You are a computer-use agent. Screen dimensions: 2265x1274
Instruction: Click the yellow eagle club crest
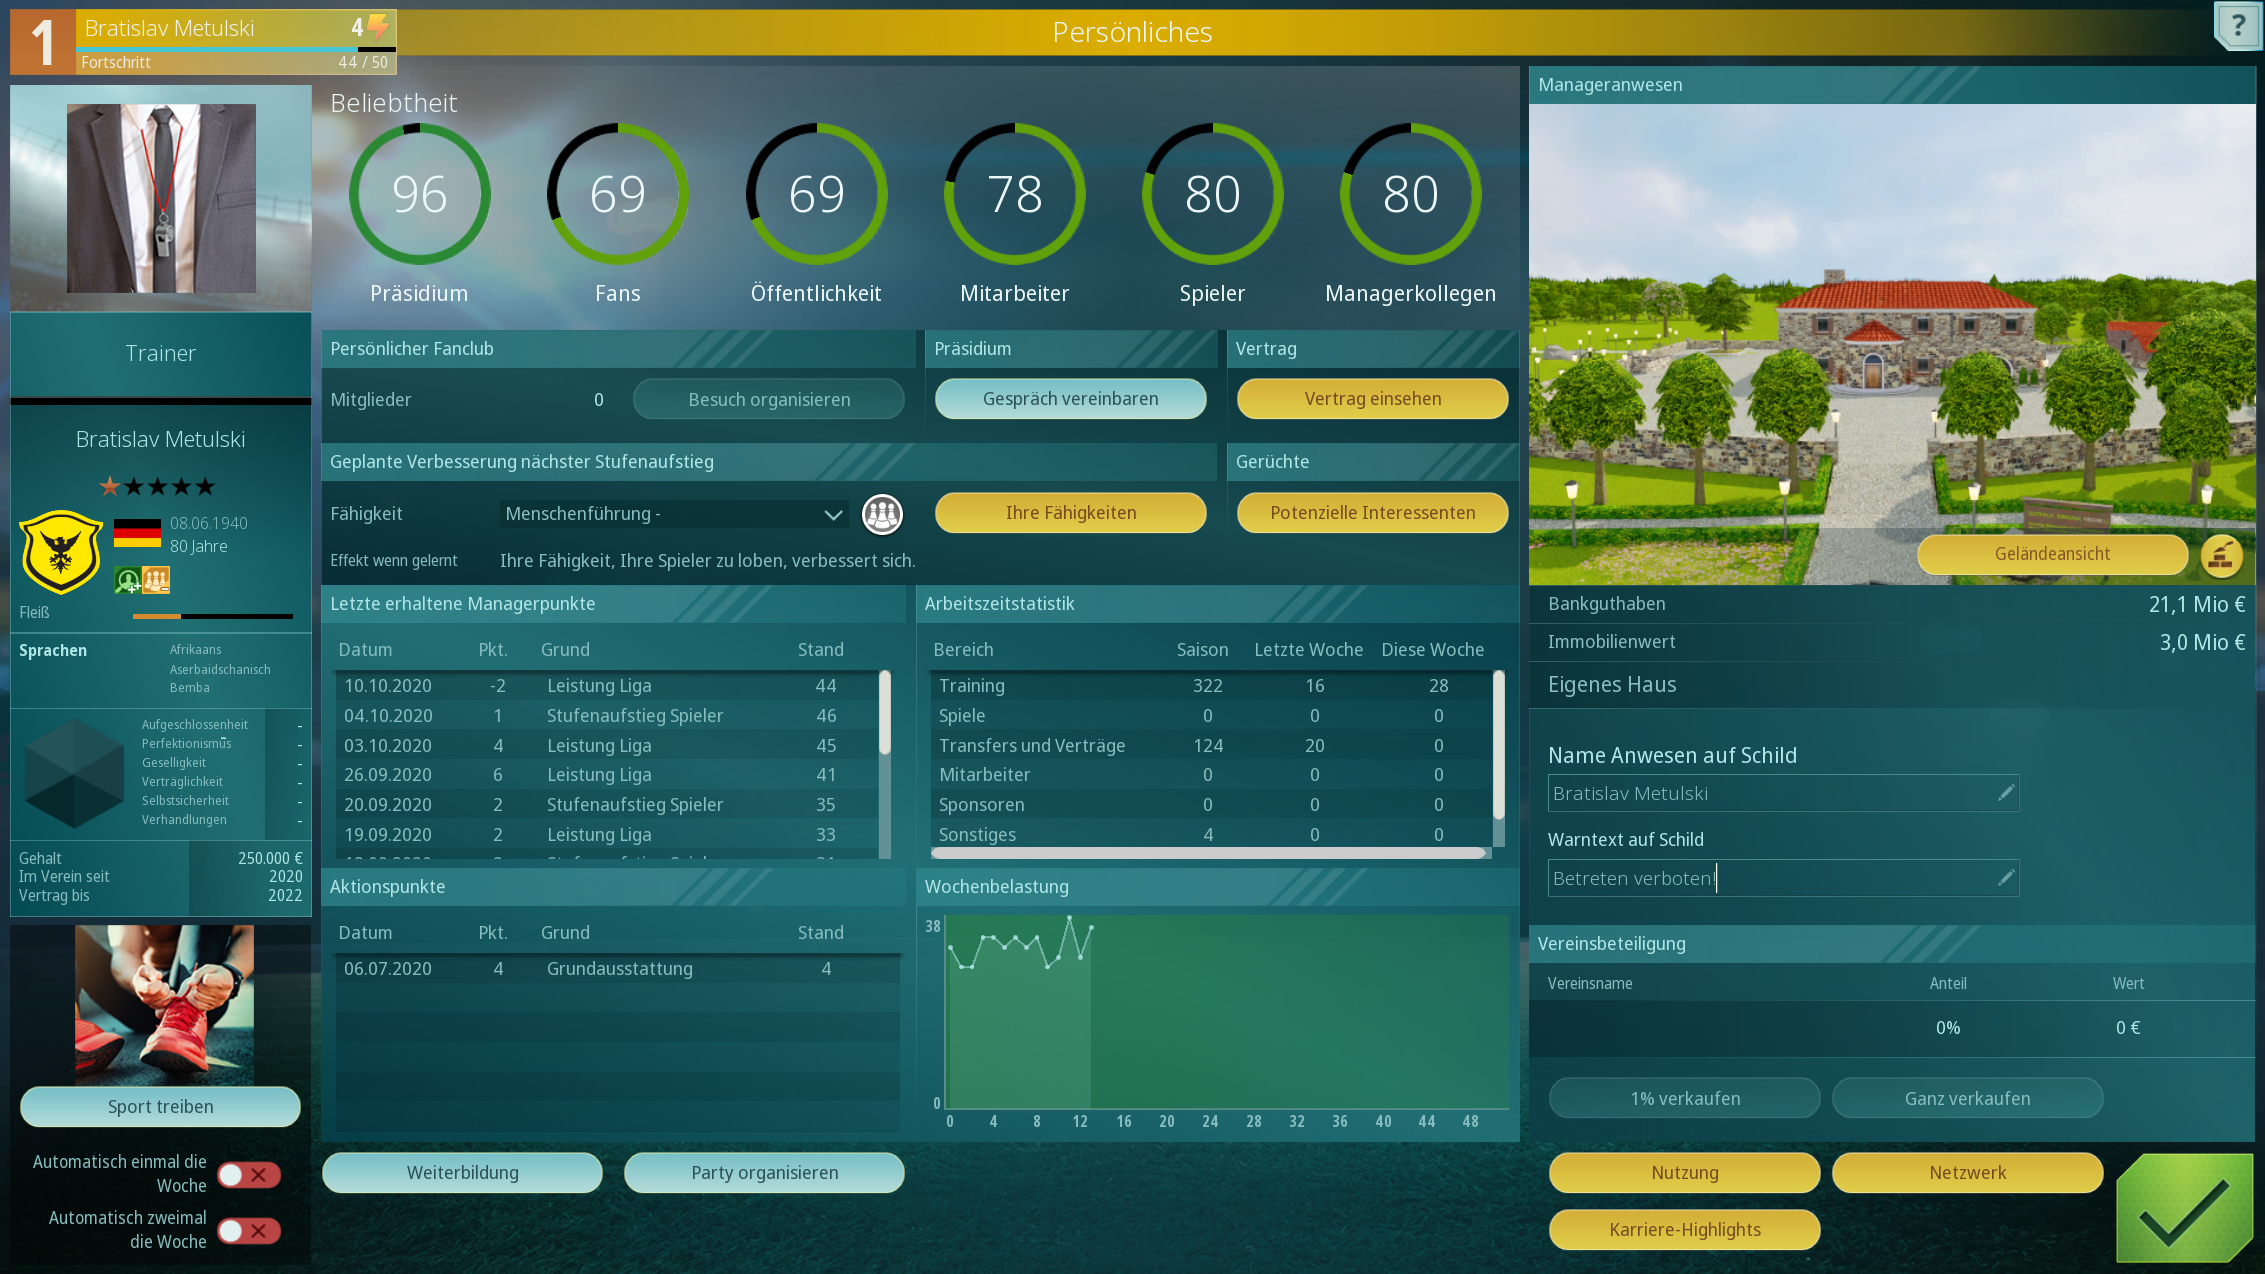point(61,550)
